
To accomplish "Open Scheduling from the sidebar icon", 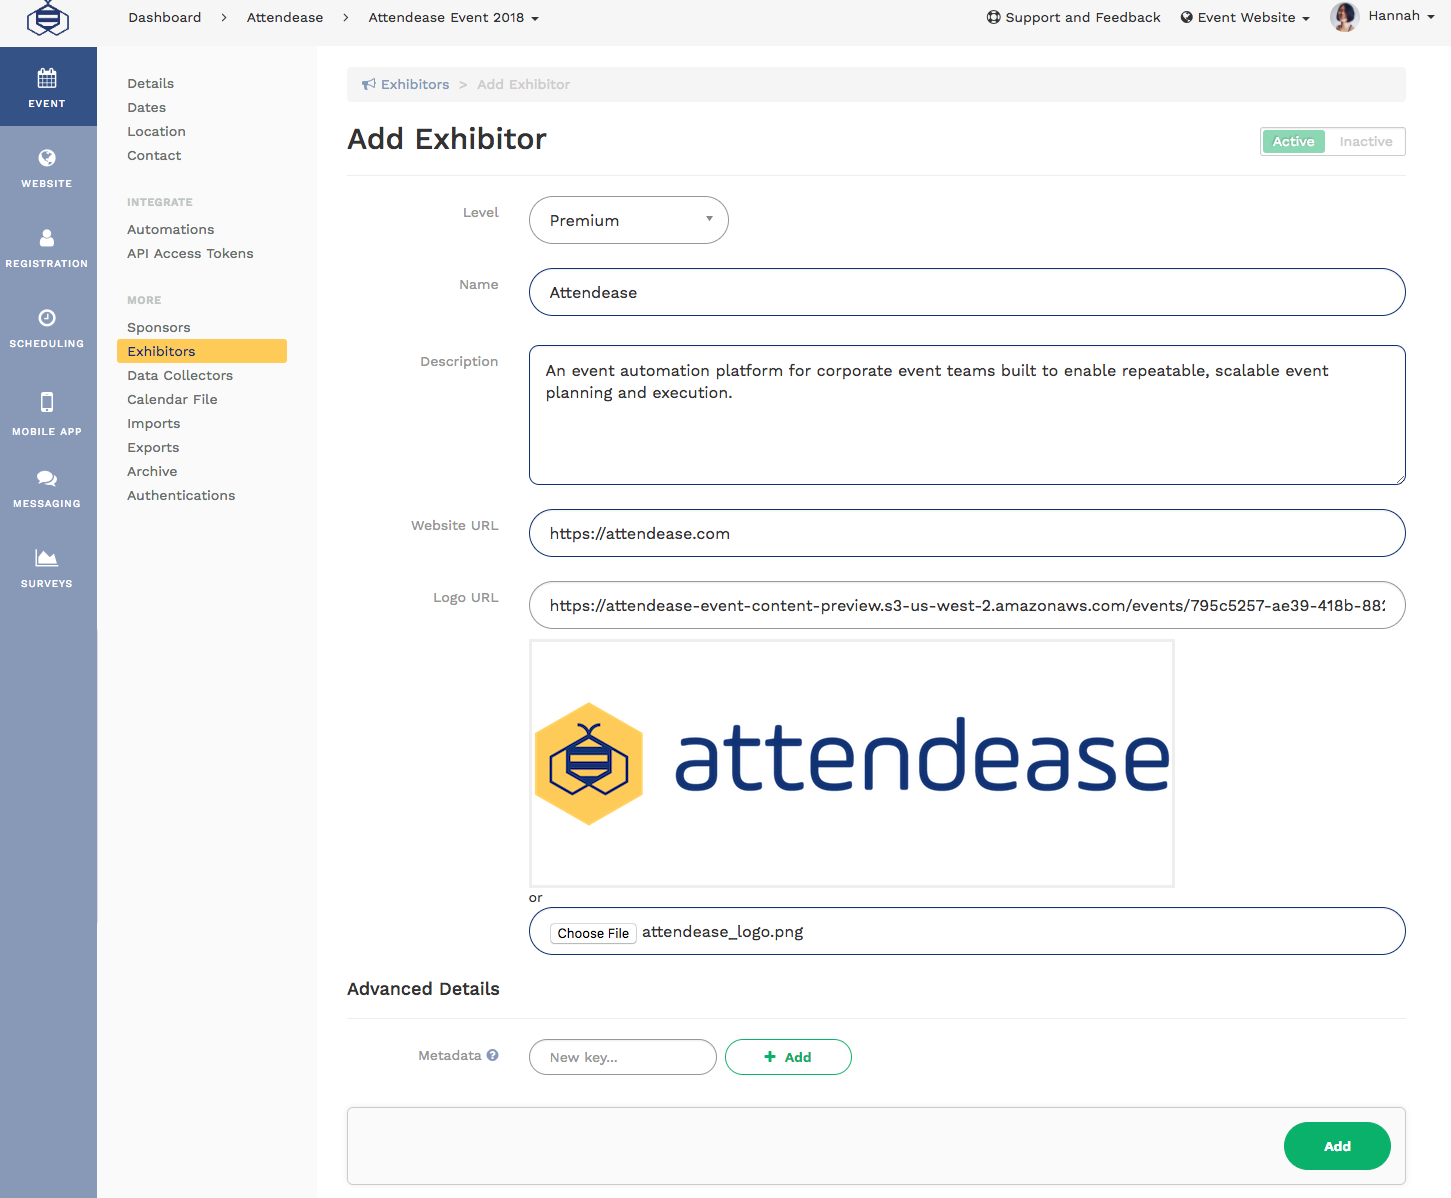I will tap(47, 318).
